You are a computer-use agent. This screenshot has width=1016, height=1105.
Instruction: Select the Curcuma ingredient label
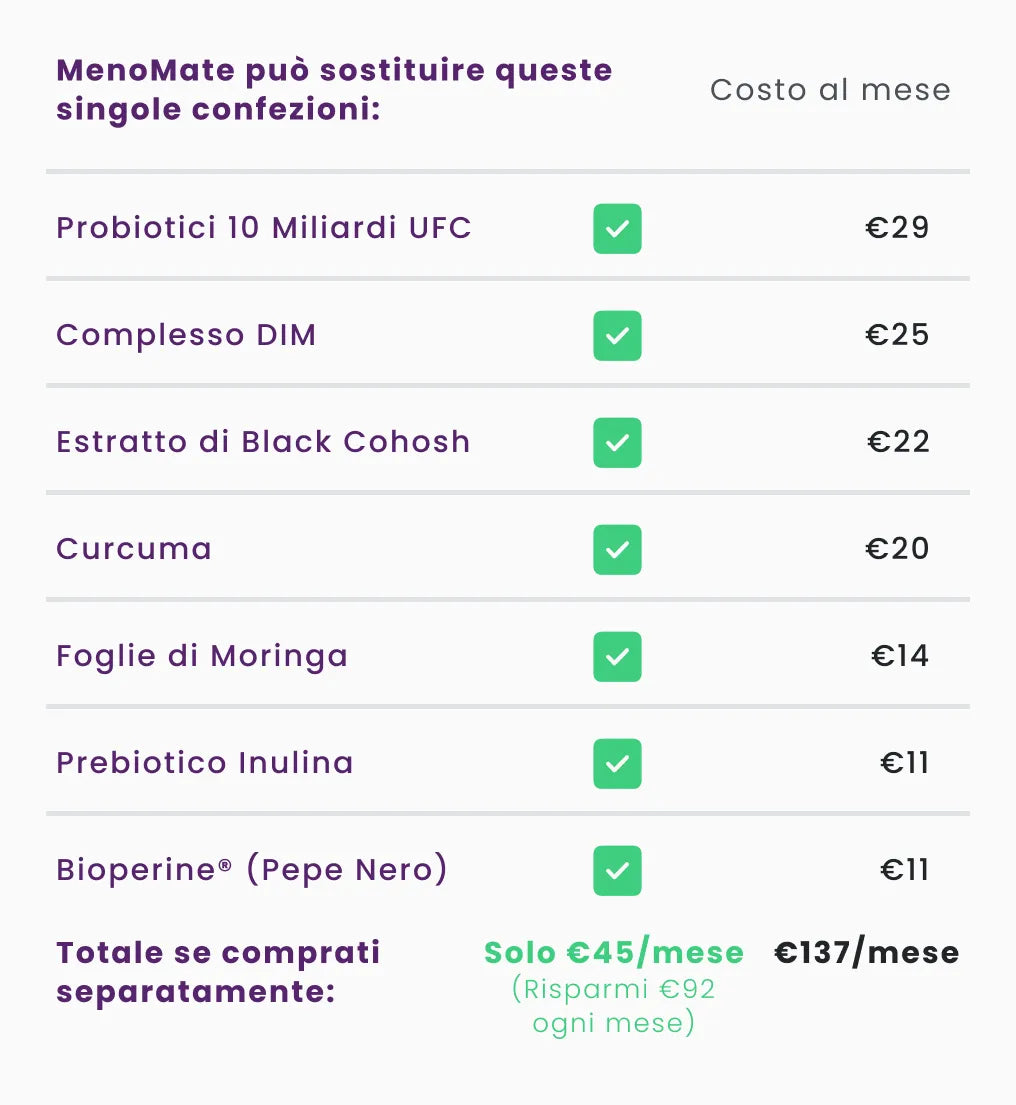134,549
